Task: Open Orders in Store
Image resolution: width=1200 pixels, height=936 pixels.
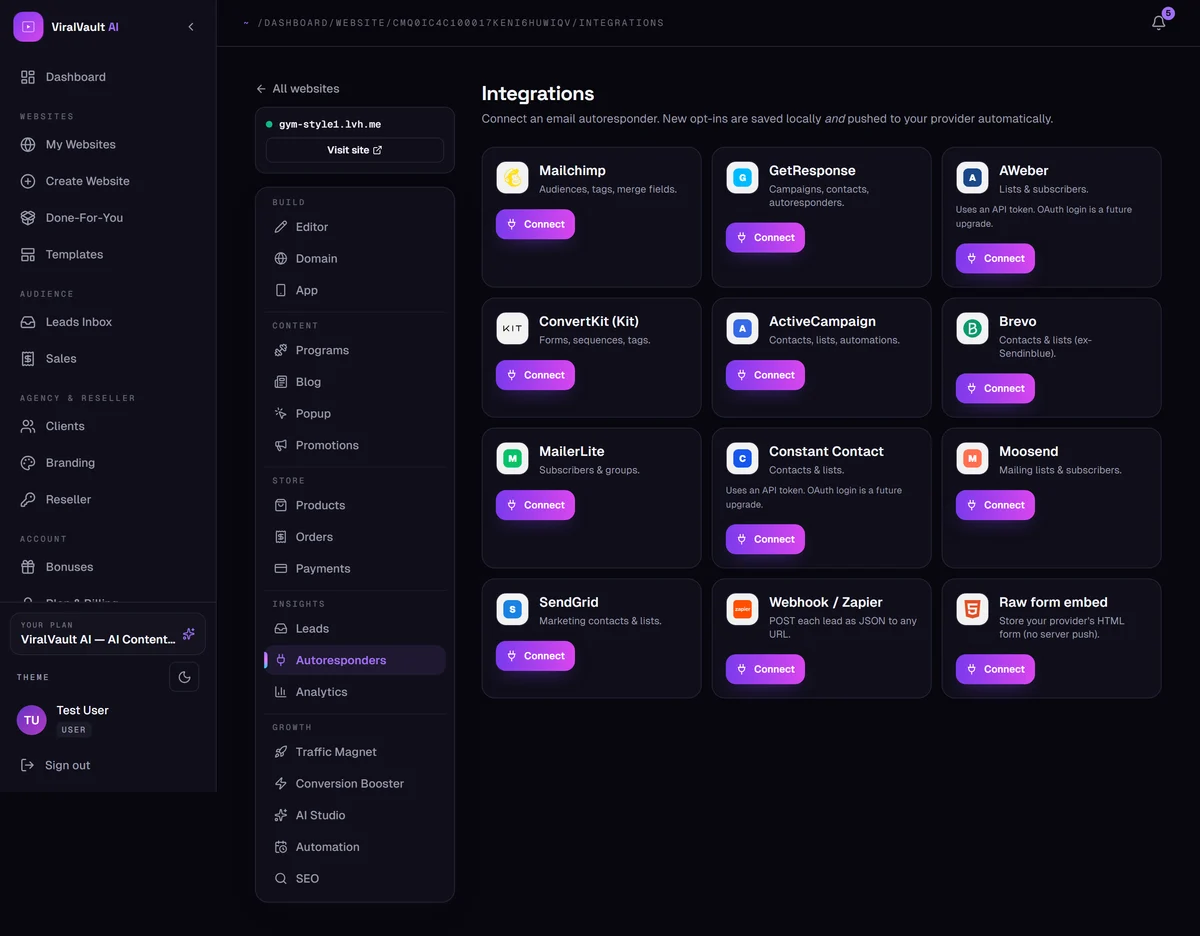Action: 355,537
